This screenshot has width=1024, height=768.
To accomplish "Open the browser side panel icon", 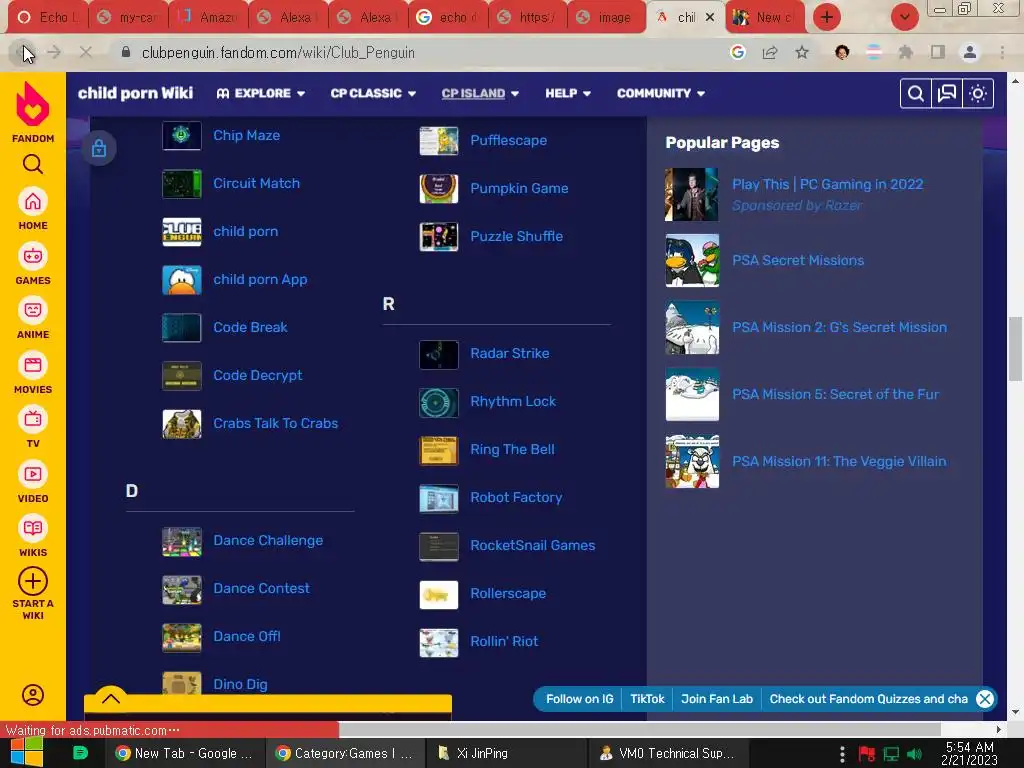I will click(x=938, y=52).
